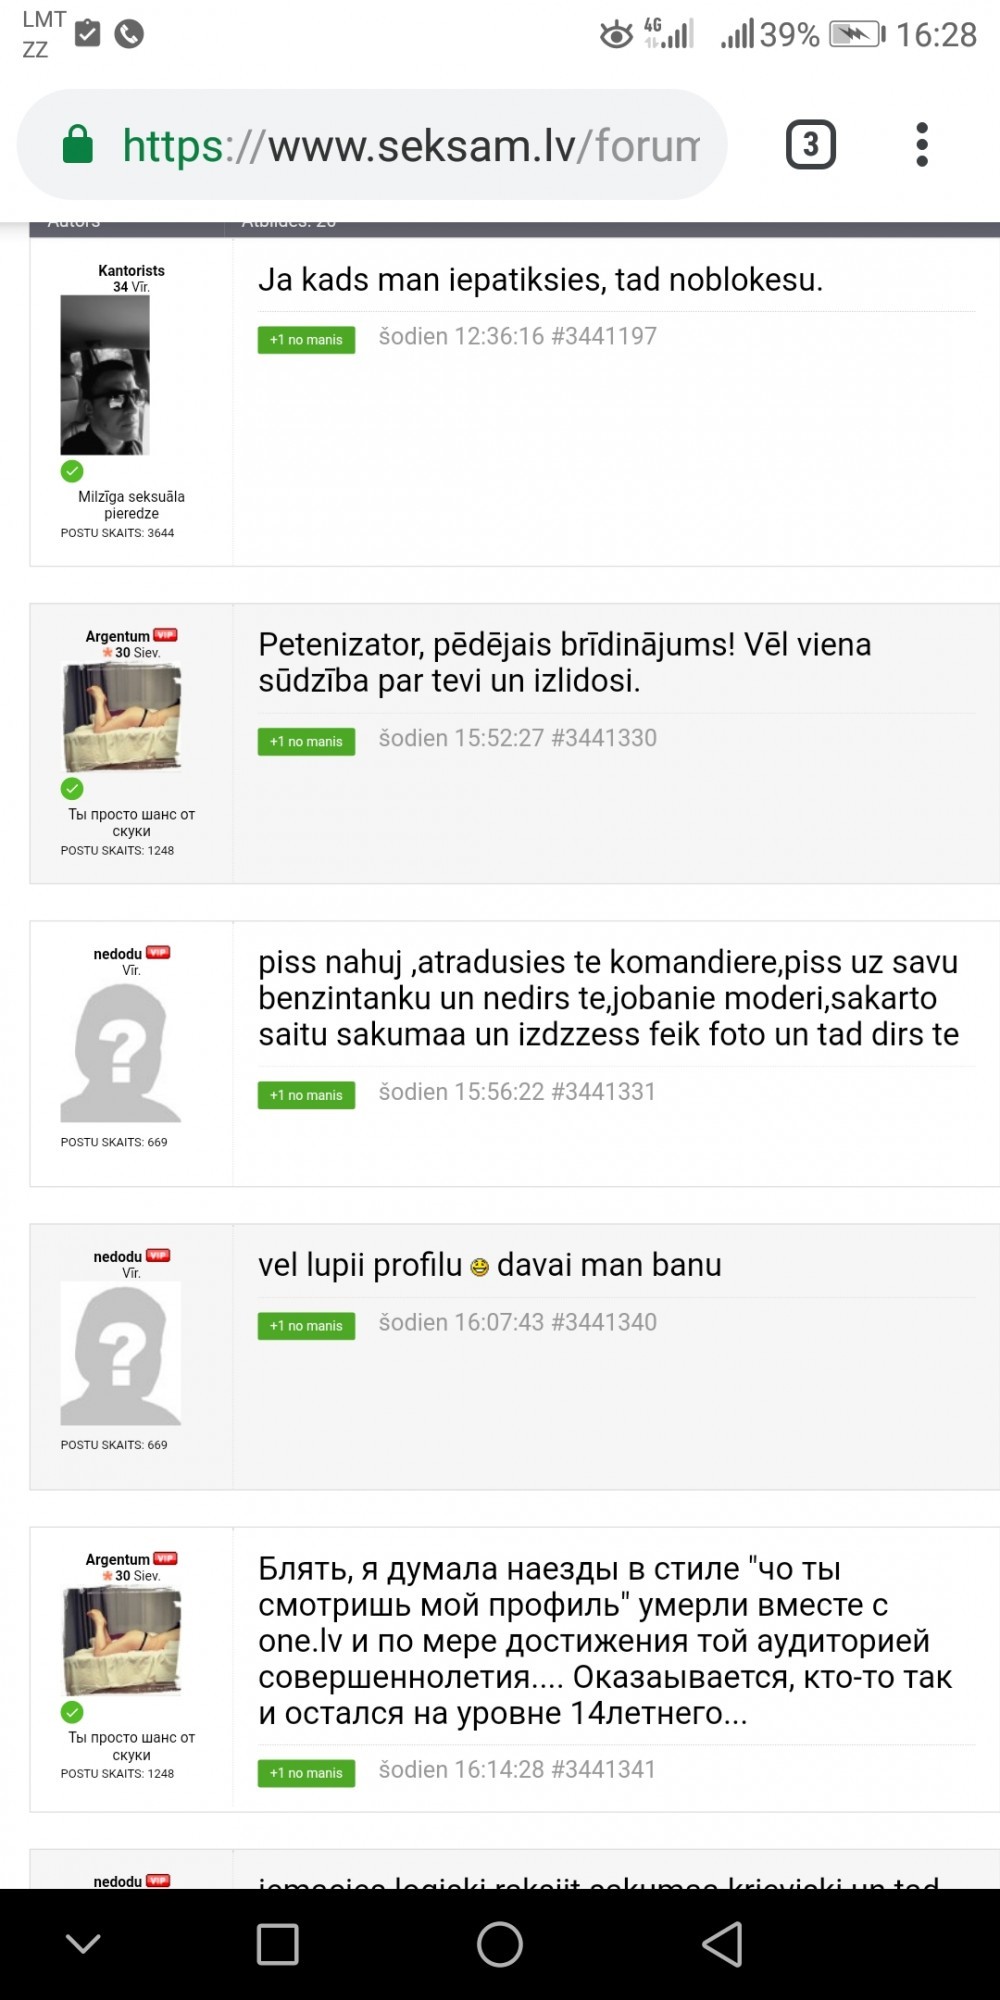Open recent apps square button
The height and width of the screenshot is (2000, 1000).
277,1944
